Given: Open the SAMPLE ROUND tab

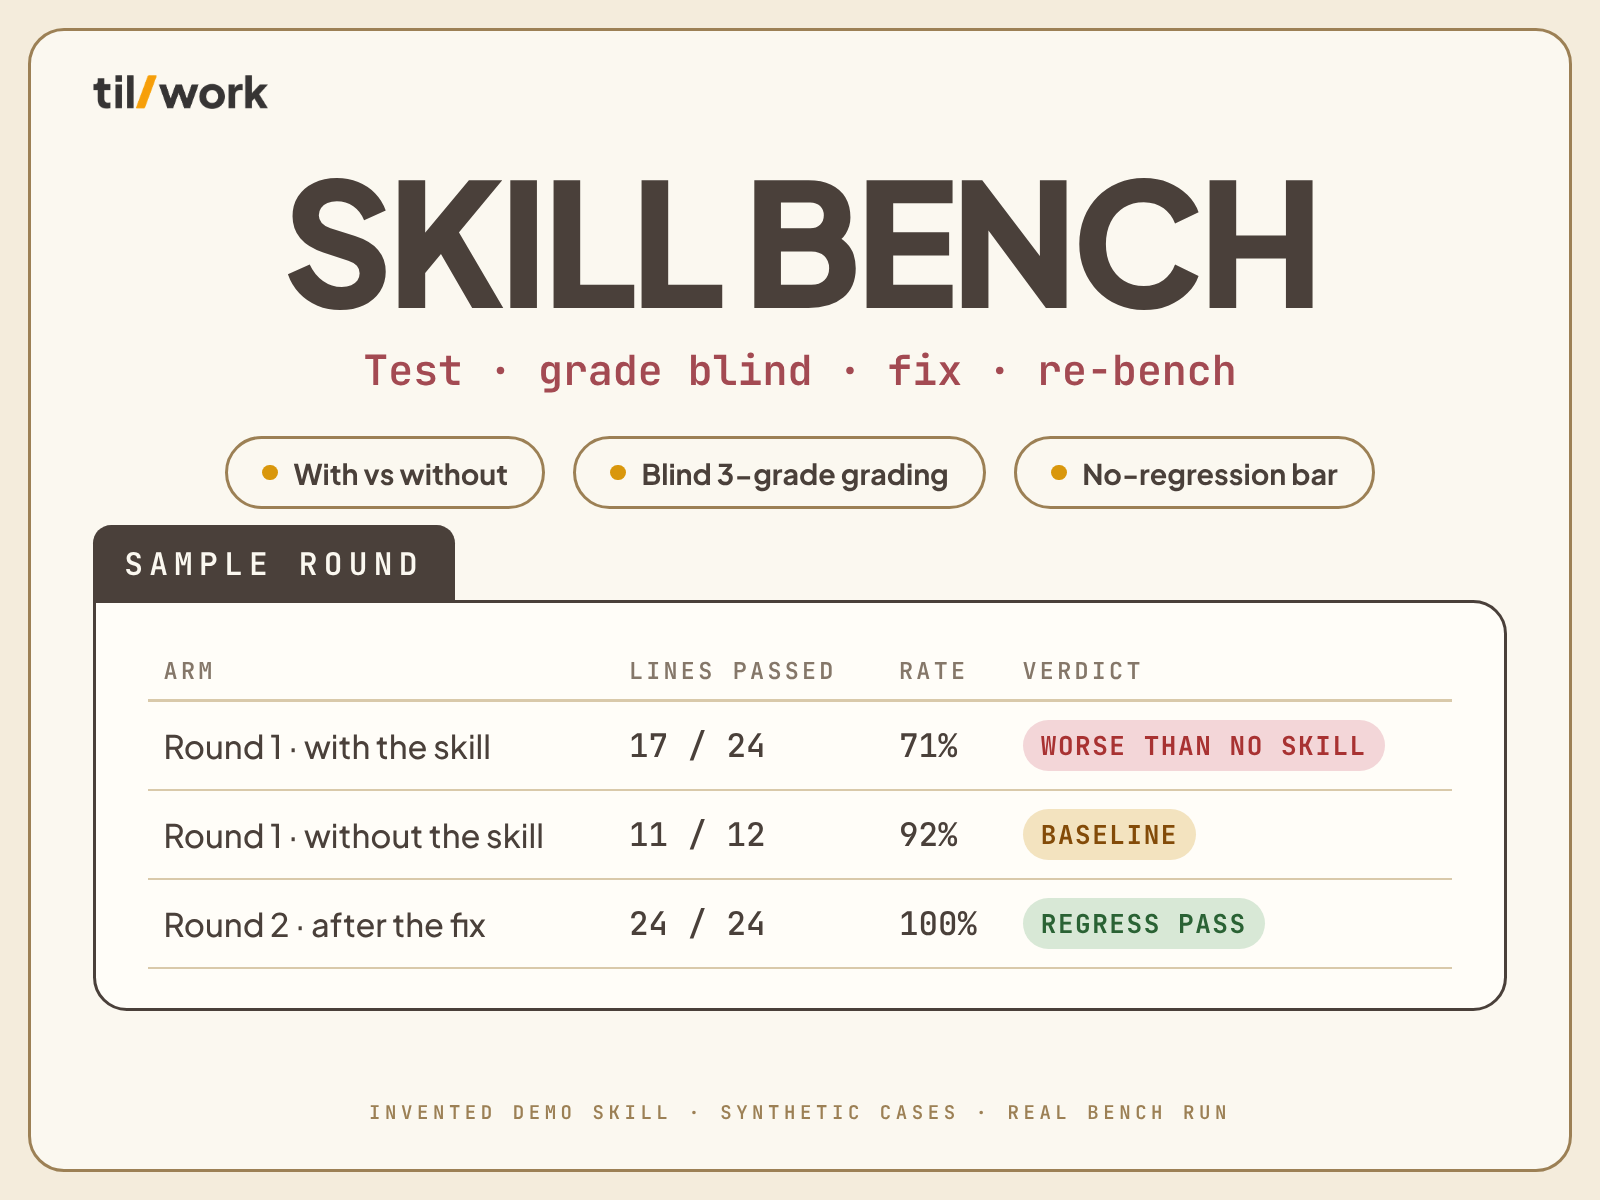Looking at the screenshot, I should point(274,564).
